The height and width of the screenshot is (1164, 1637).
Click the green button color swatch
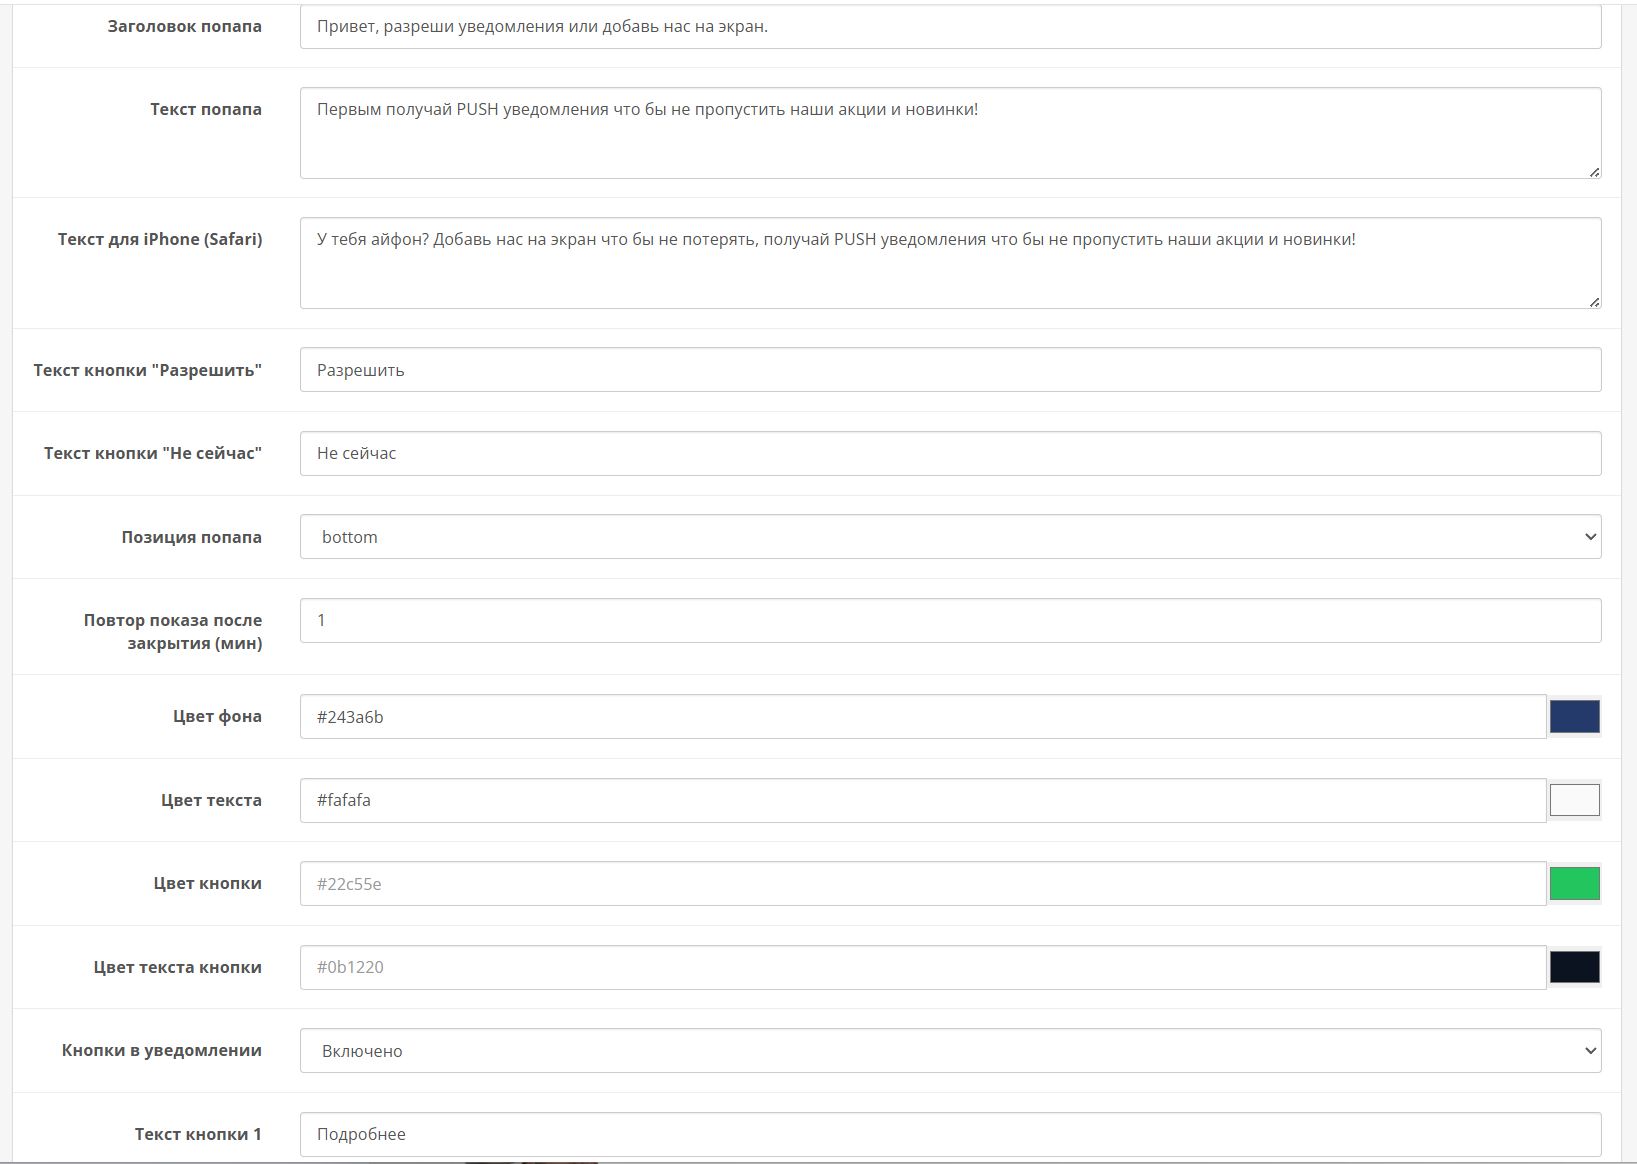tap(1574, 884)
